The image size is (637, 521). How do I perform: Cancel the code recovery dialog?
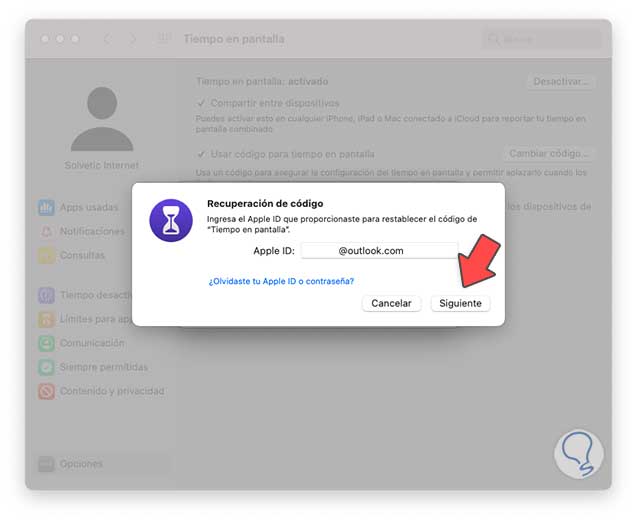coord(391,303)
